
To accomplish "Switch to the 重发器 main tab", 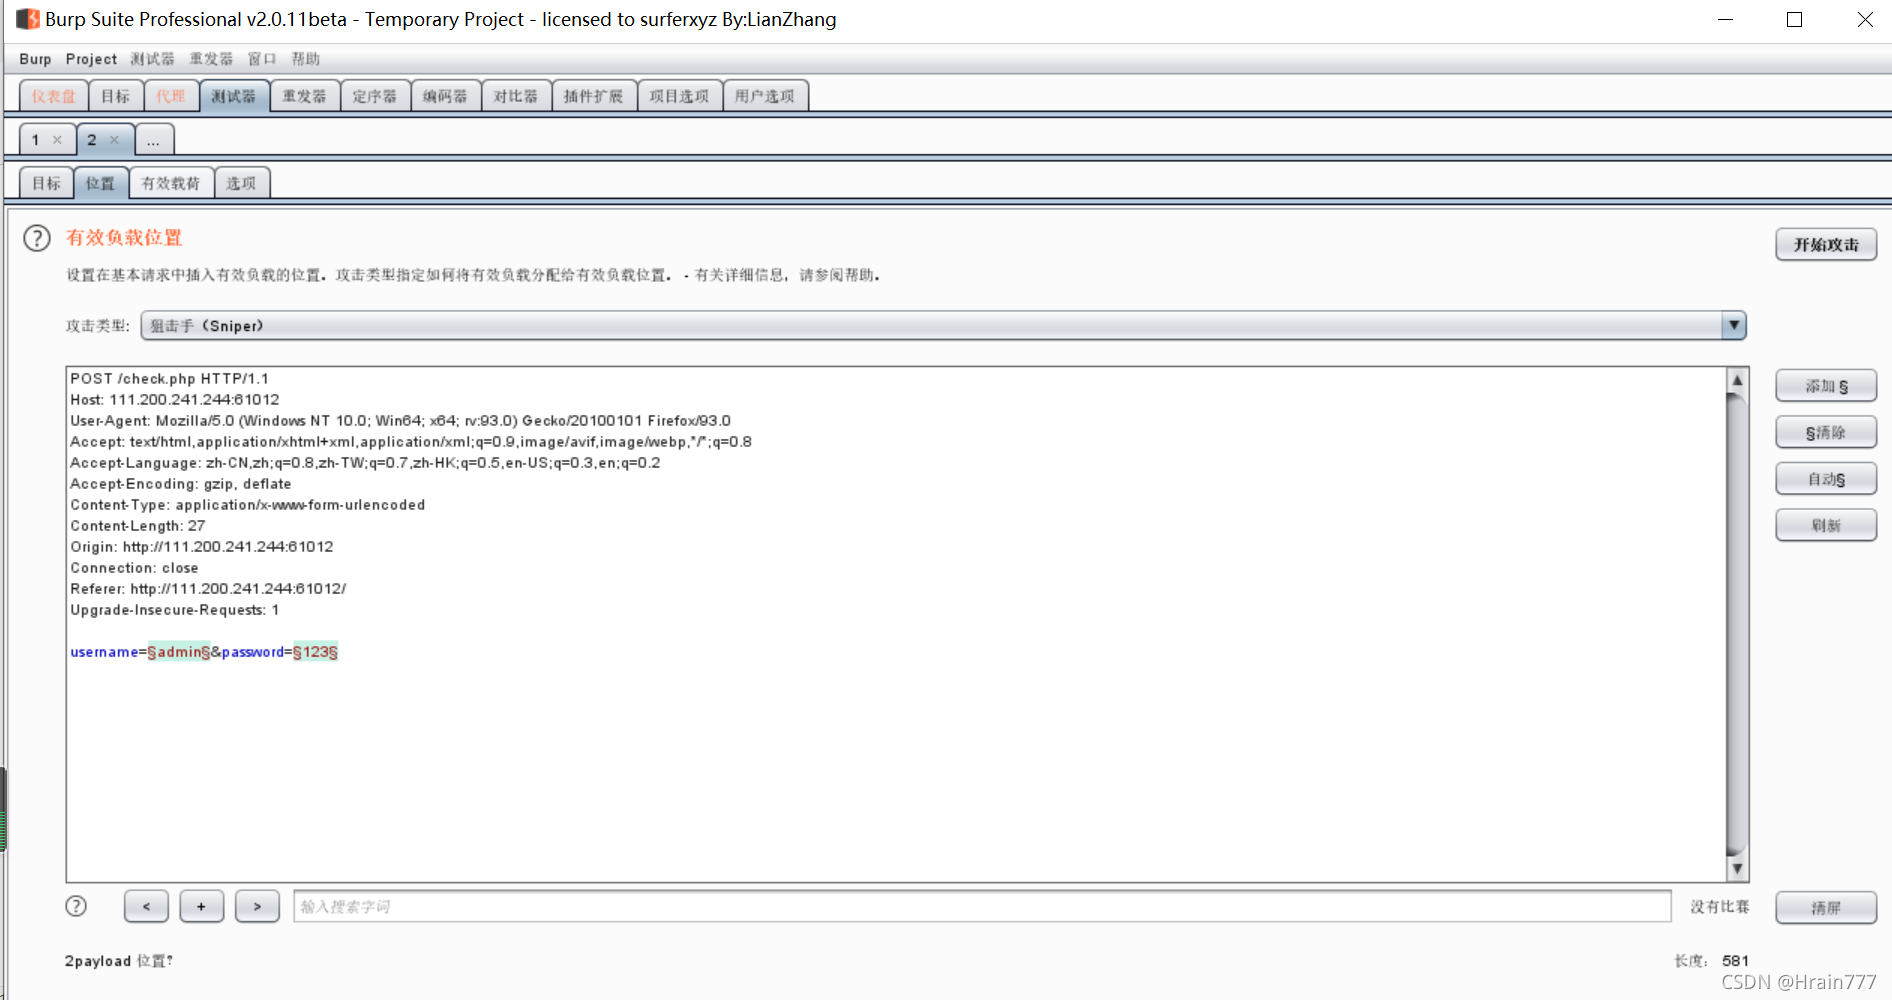I will [x=305, y=96].
